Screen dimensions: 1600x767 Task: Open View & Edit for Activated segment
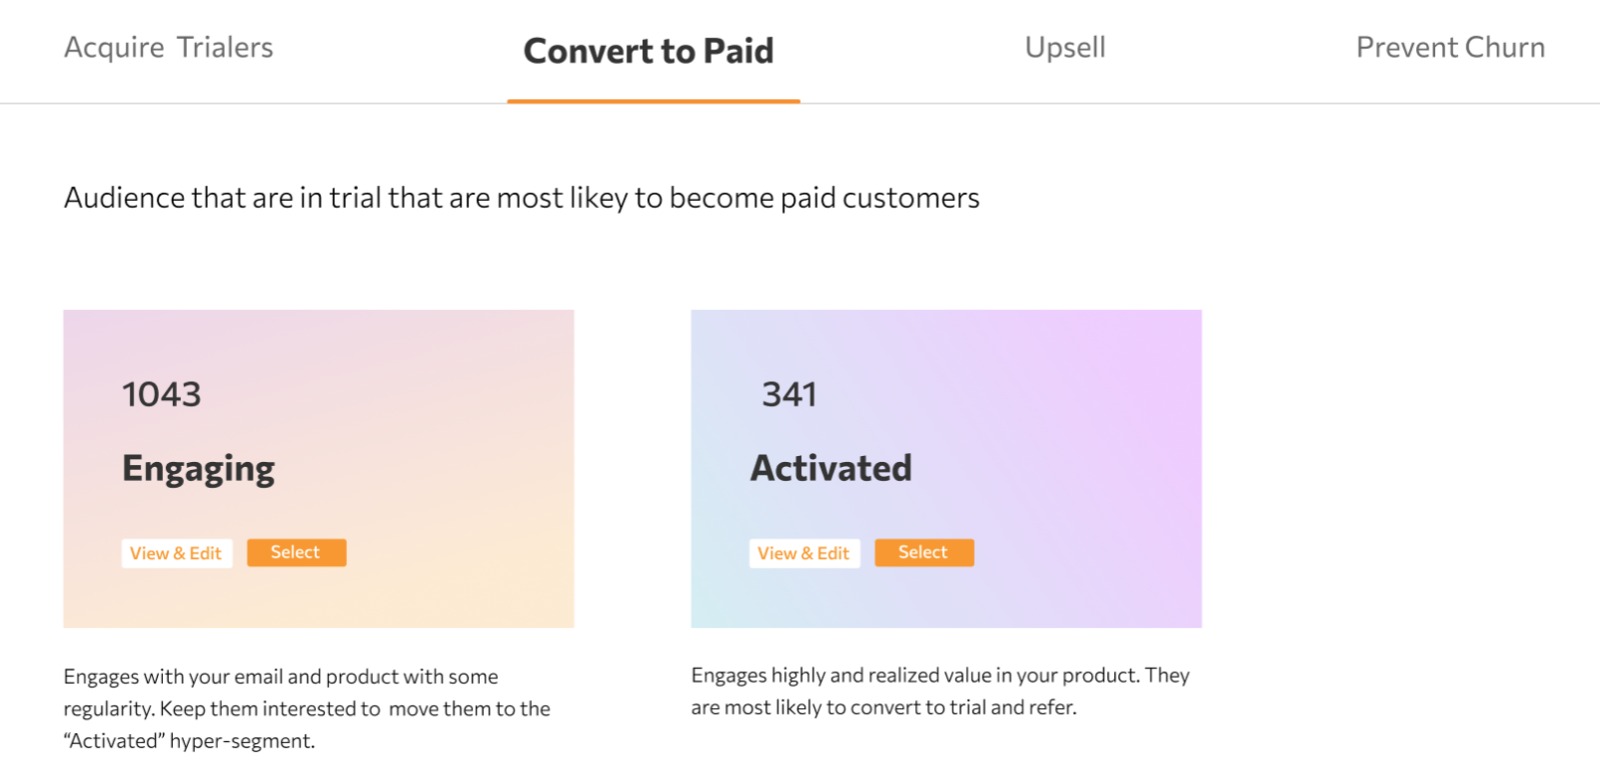[803, 553]
